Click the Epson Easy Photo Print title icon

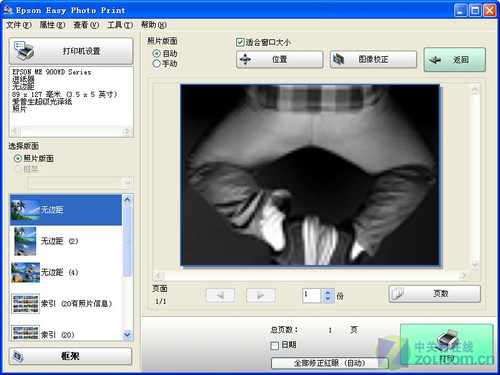coord(8,10)
